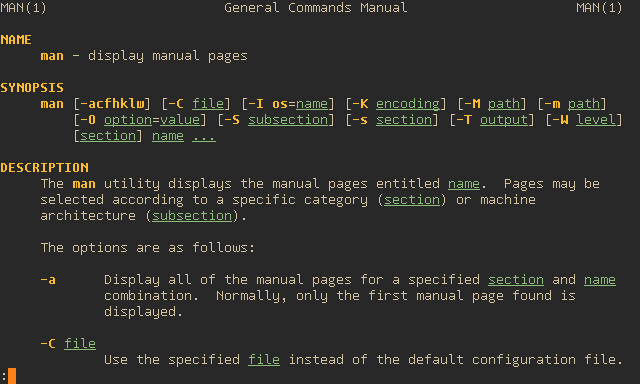This screenshot has width=640, height=384.
Task: Click the underlined 'level' argument after -W
Action: coord(596,120)
